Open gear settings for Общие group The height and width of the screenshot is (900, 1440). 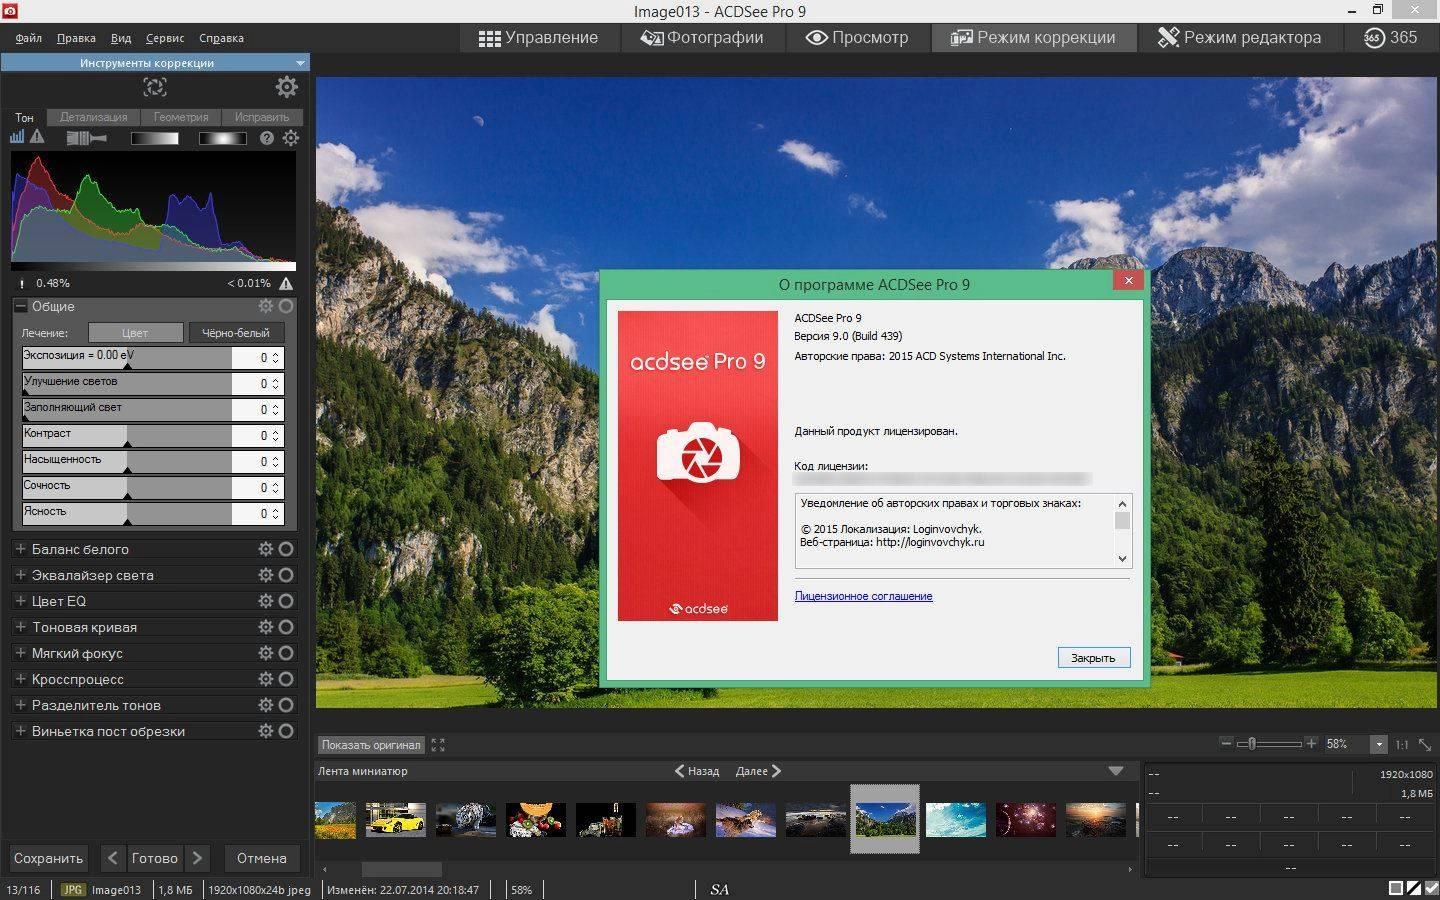(266, 307)
